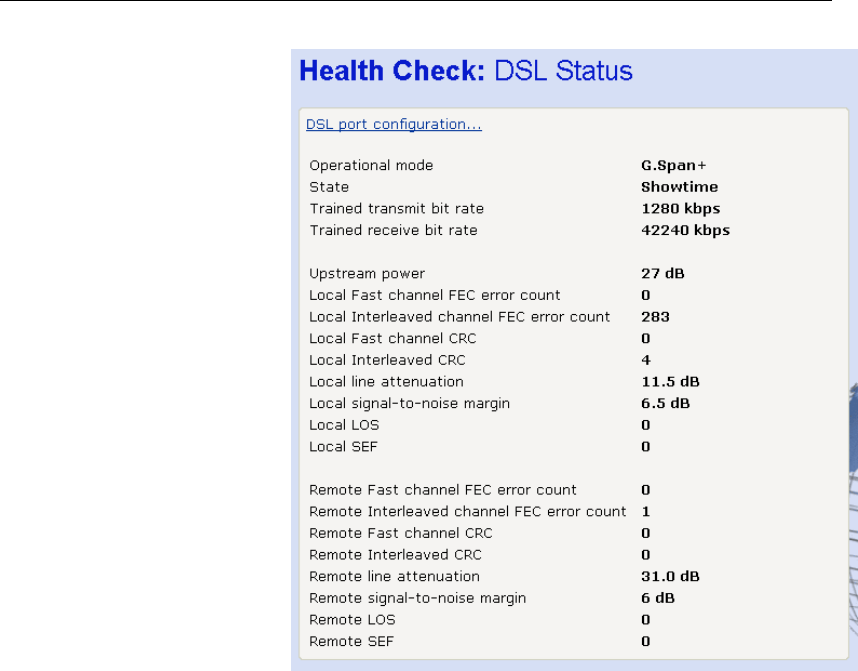The height and width of the screenshot is (671, 858).
Task: Open the DSL port configuration link
Action: coord(393,125)
